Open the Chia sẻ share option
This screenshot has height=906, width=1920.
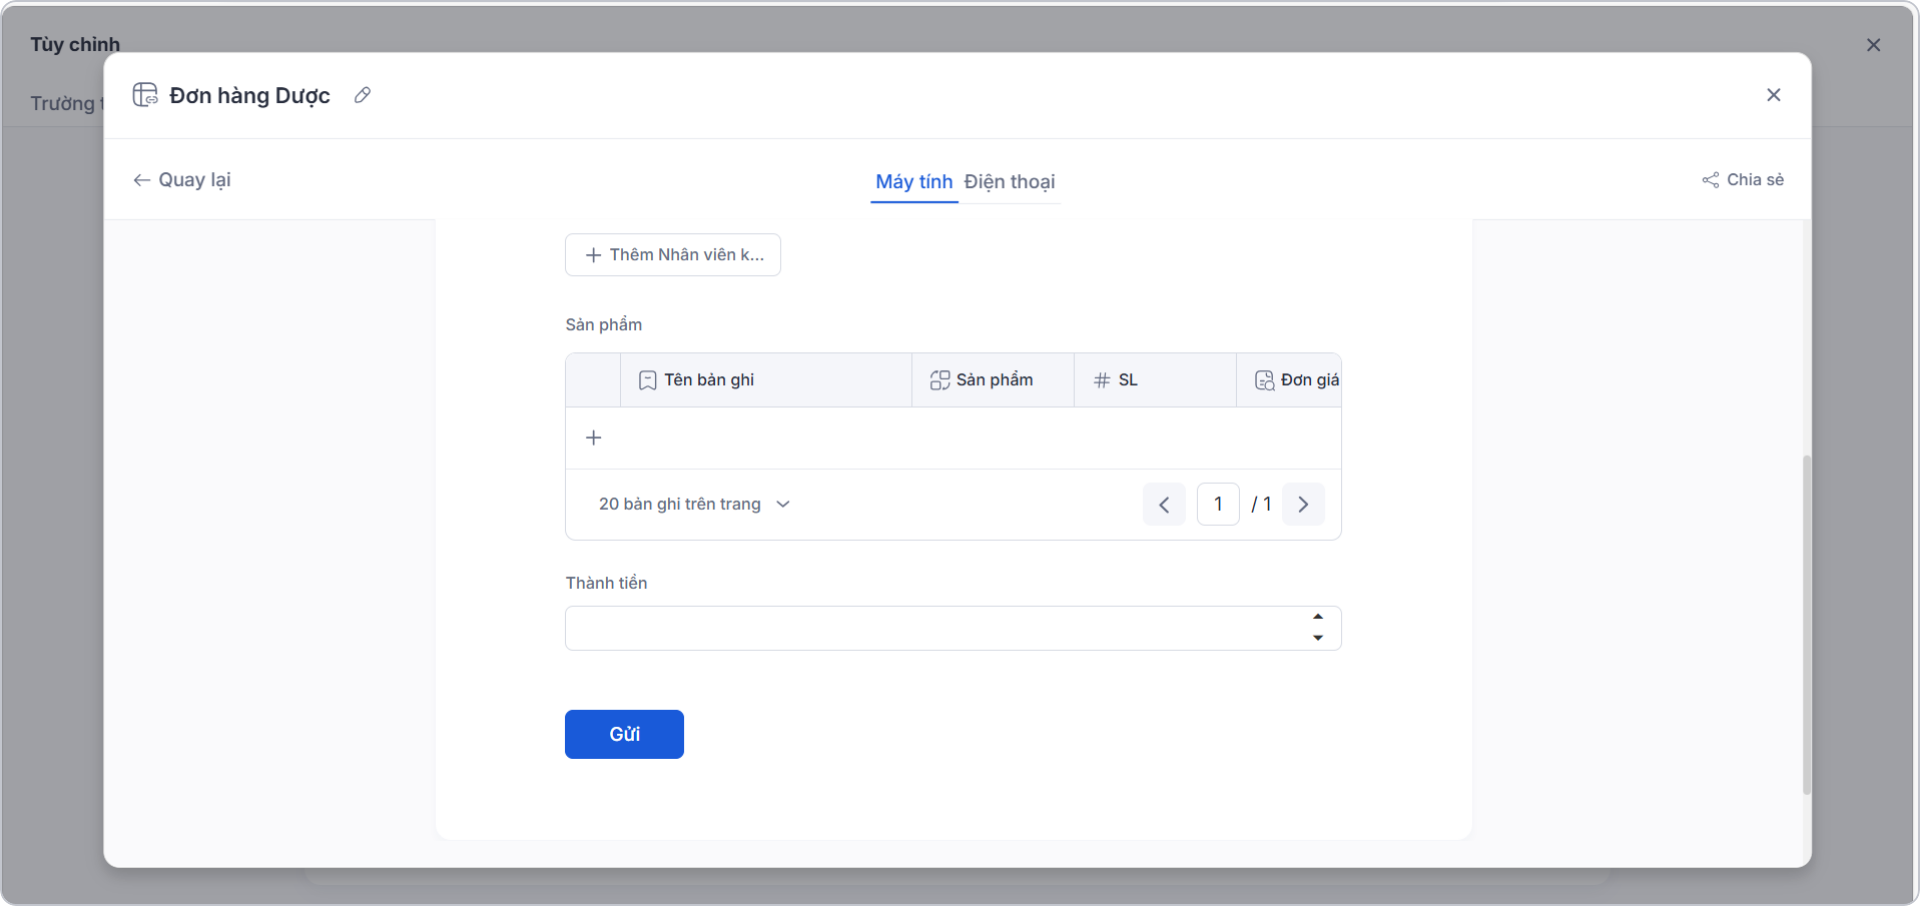[1743, 180]
